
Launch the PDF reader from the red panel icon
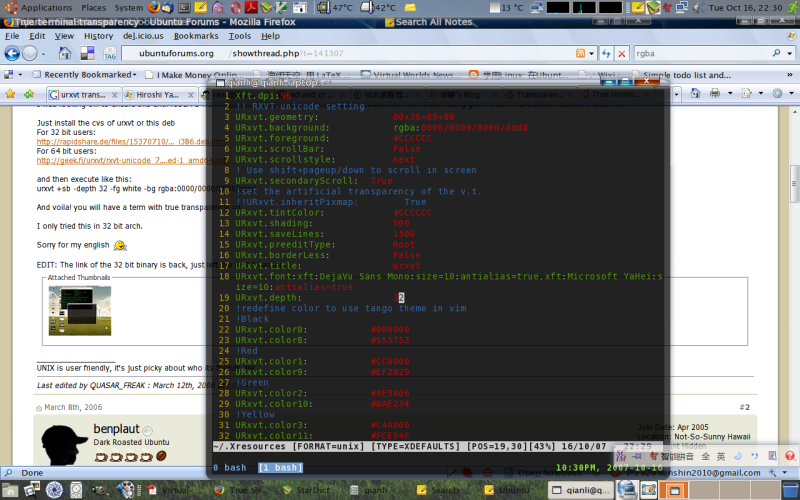click(x=251, y=8)
